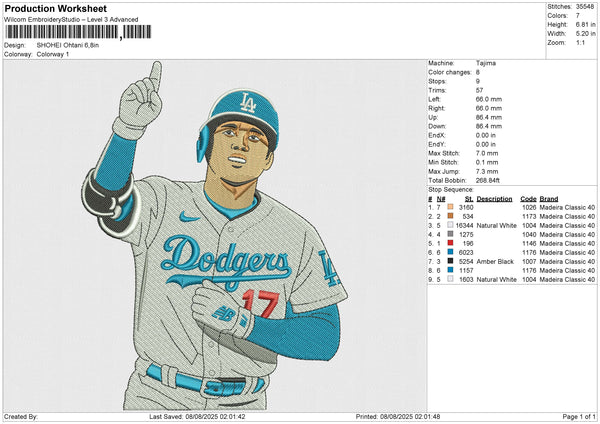Click the Brand column header
Viewport: 600px width, 424px height.
(548, 198)
